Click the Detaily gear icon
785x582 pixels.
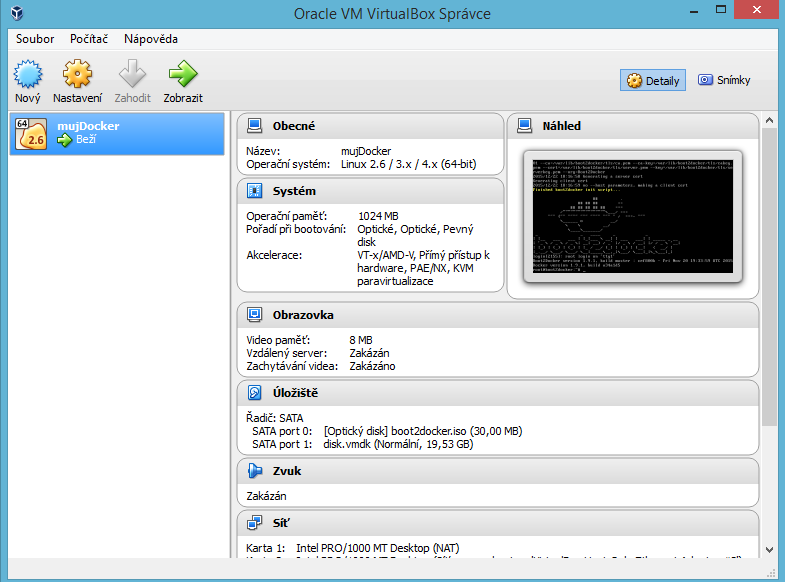634,81
